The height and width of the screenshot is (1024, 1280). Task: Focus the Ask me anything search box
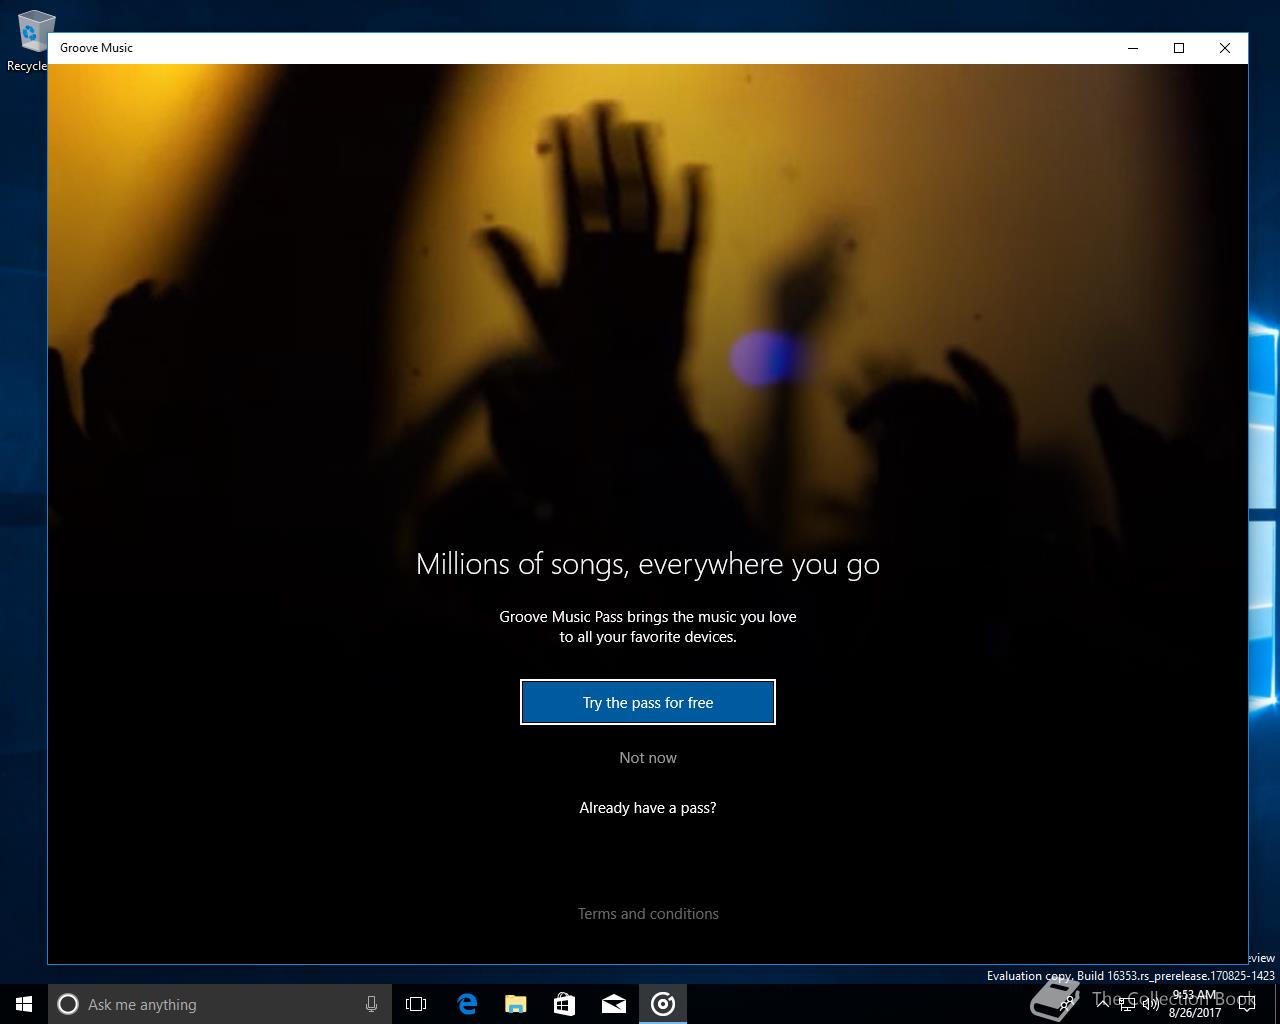pyautogui.click(x=218, y=1004)
